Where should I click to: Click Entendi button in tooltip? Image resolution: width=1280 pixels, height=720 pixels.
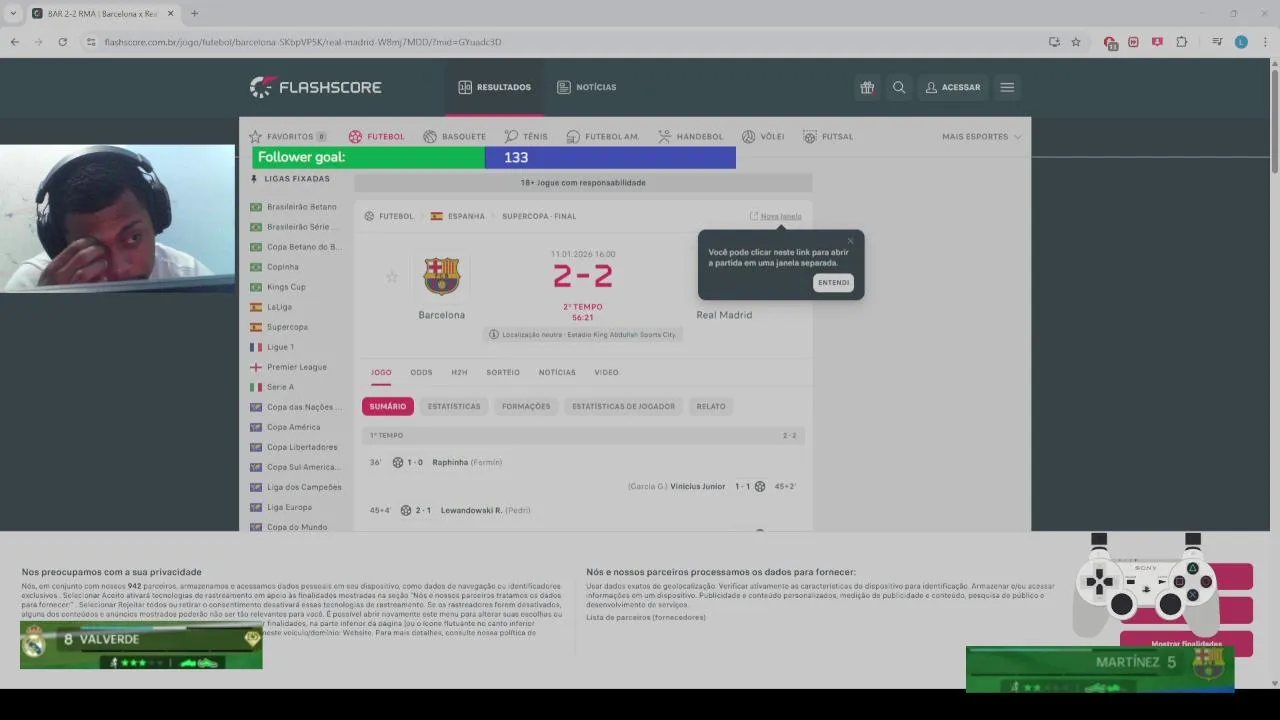tap(833, 283)
